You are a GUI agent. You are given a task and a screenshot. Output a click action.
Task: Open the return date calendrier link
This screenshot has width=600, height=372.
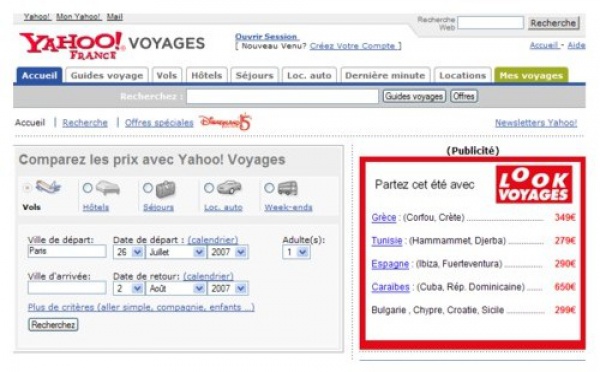(x=208, y=276)
